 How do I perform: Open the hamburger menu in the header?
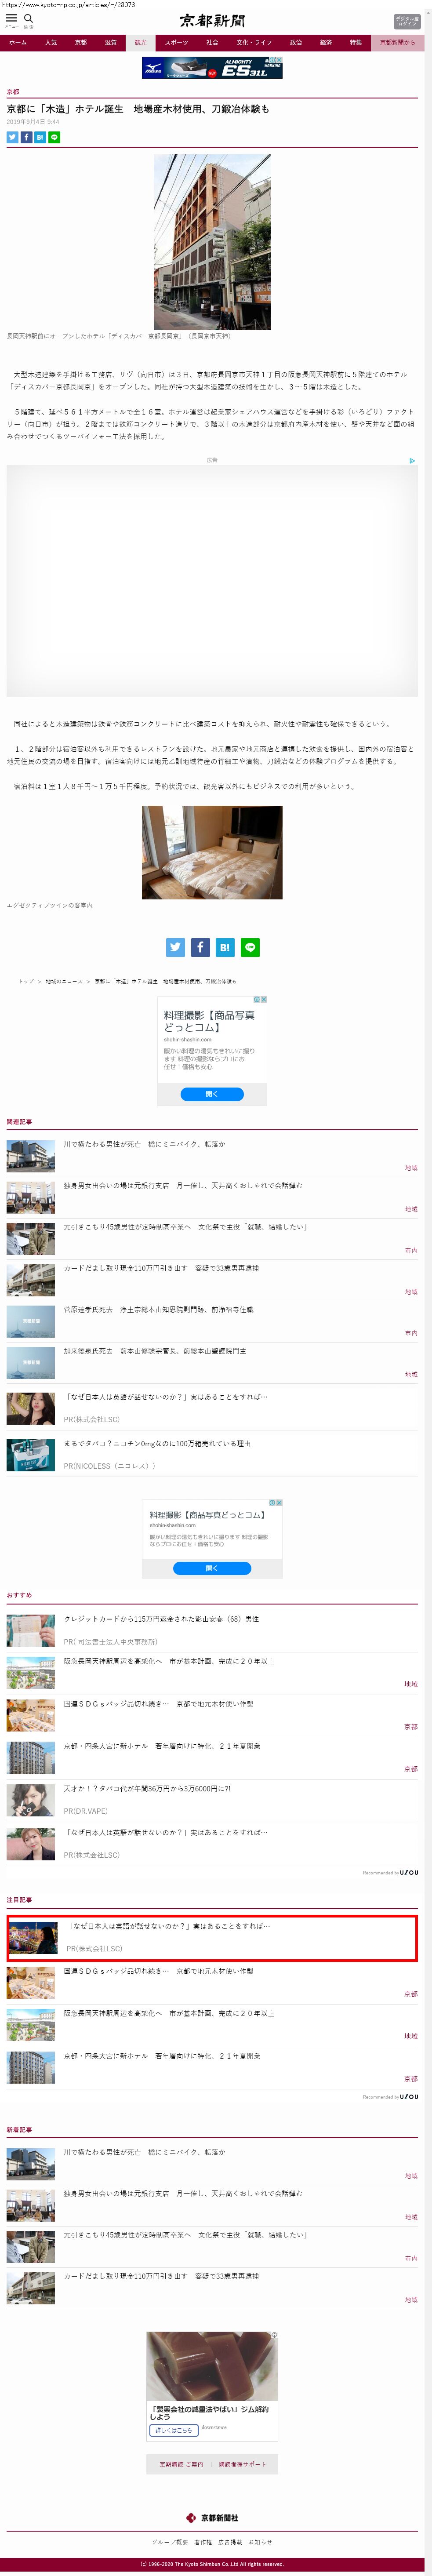(x=11, y=18)
